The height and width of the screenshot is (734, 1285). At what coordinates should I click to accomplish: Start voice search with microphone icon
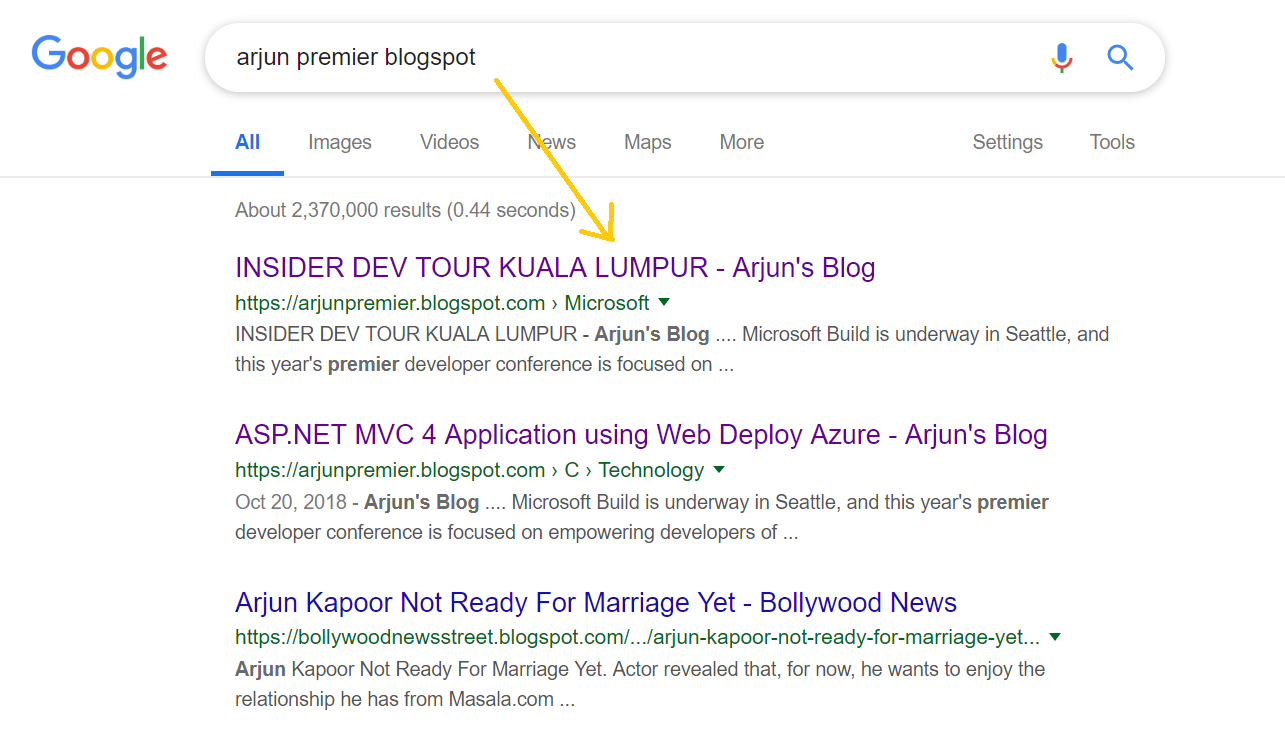pos(1062,58)
